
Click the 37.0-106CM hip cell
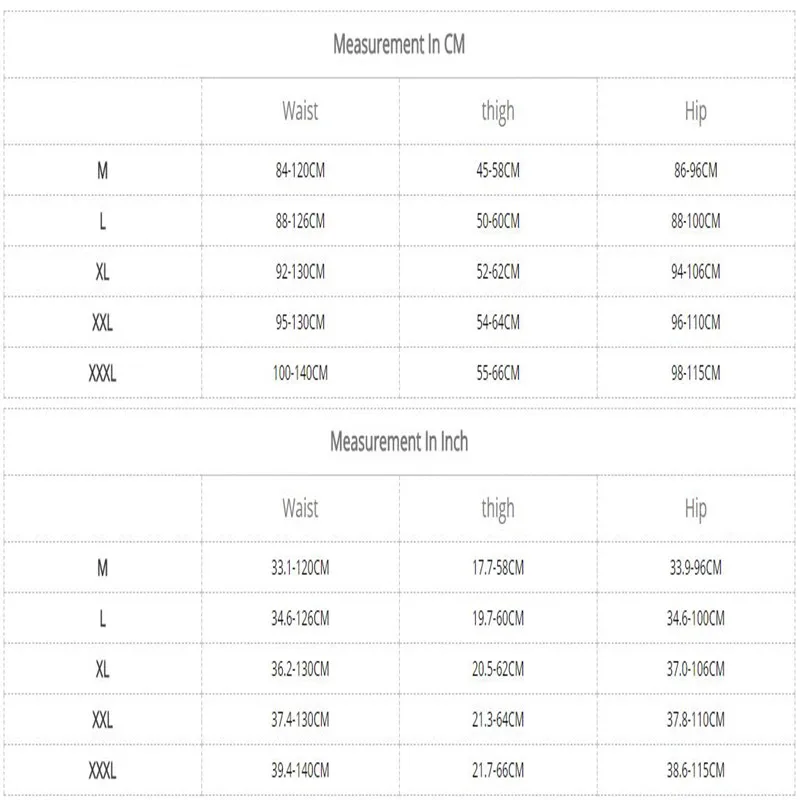click(x=696, y=669)
